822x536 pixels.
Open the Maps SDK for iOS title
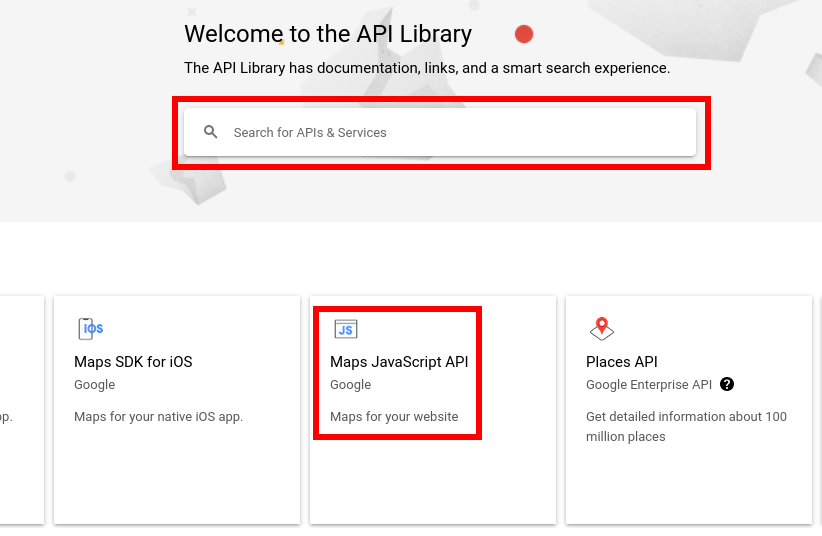(133, 362)
